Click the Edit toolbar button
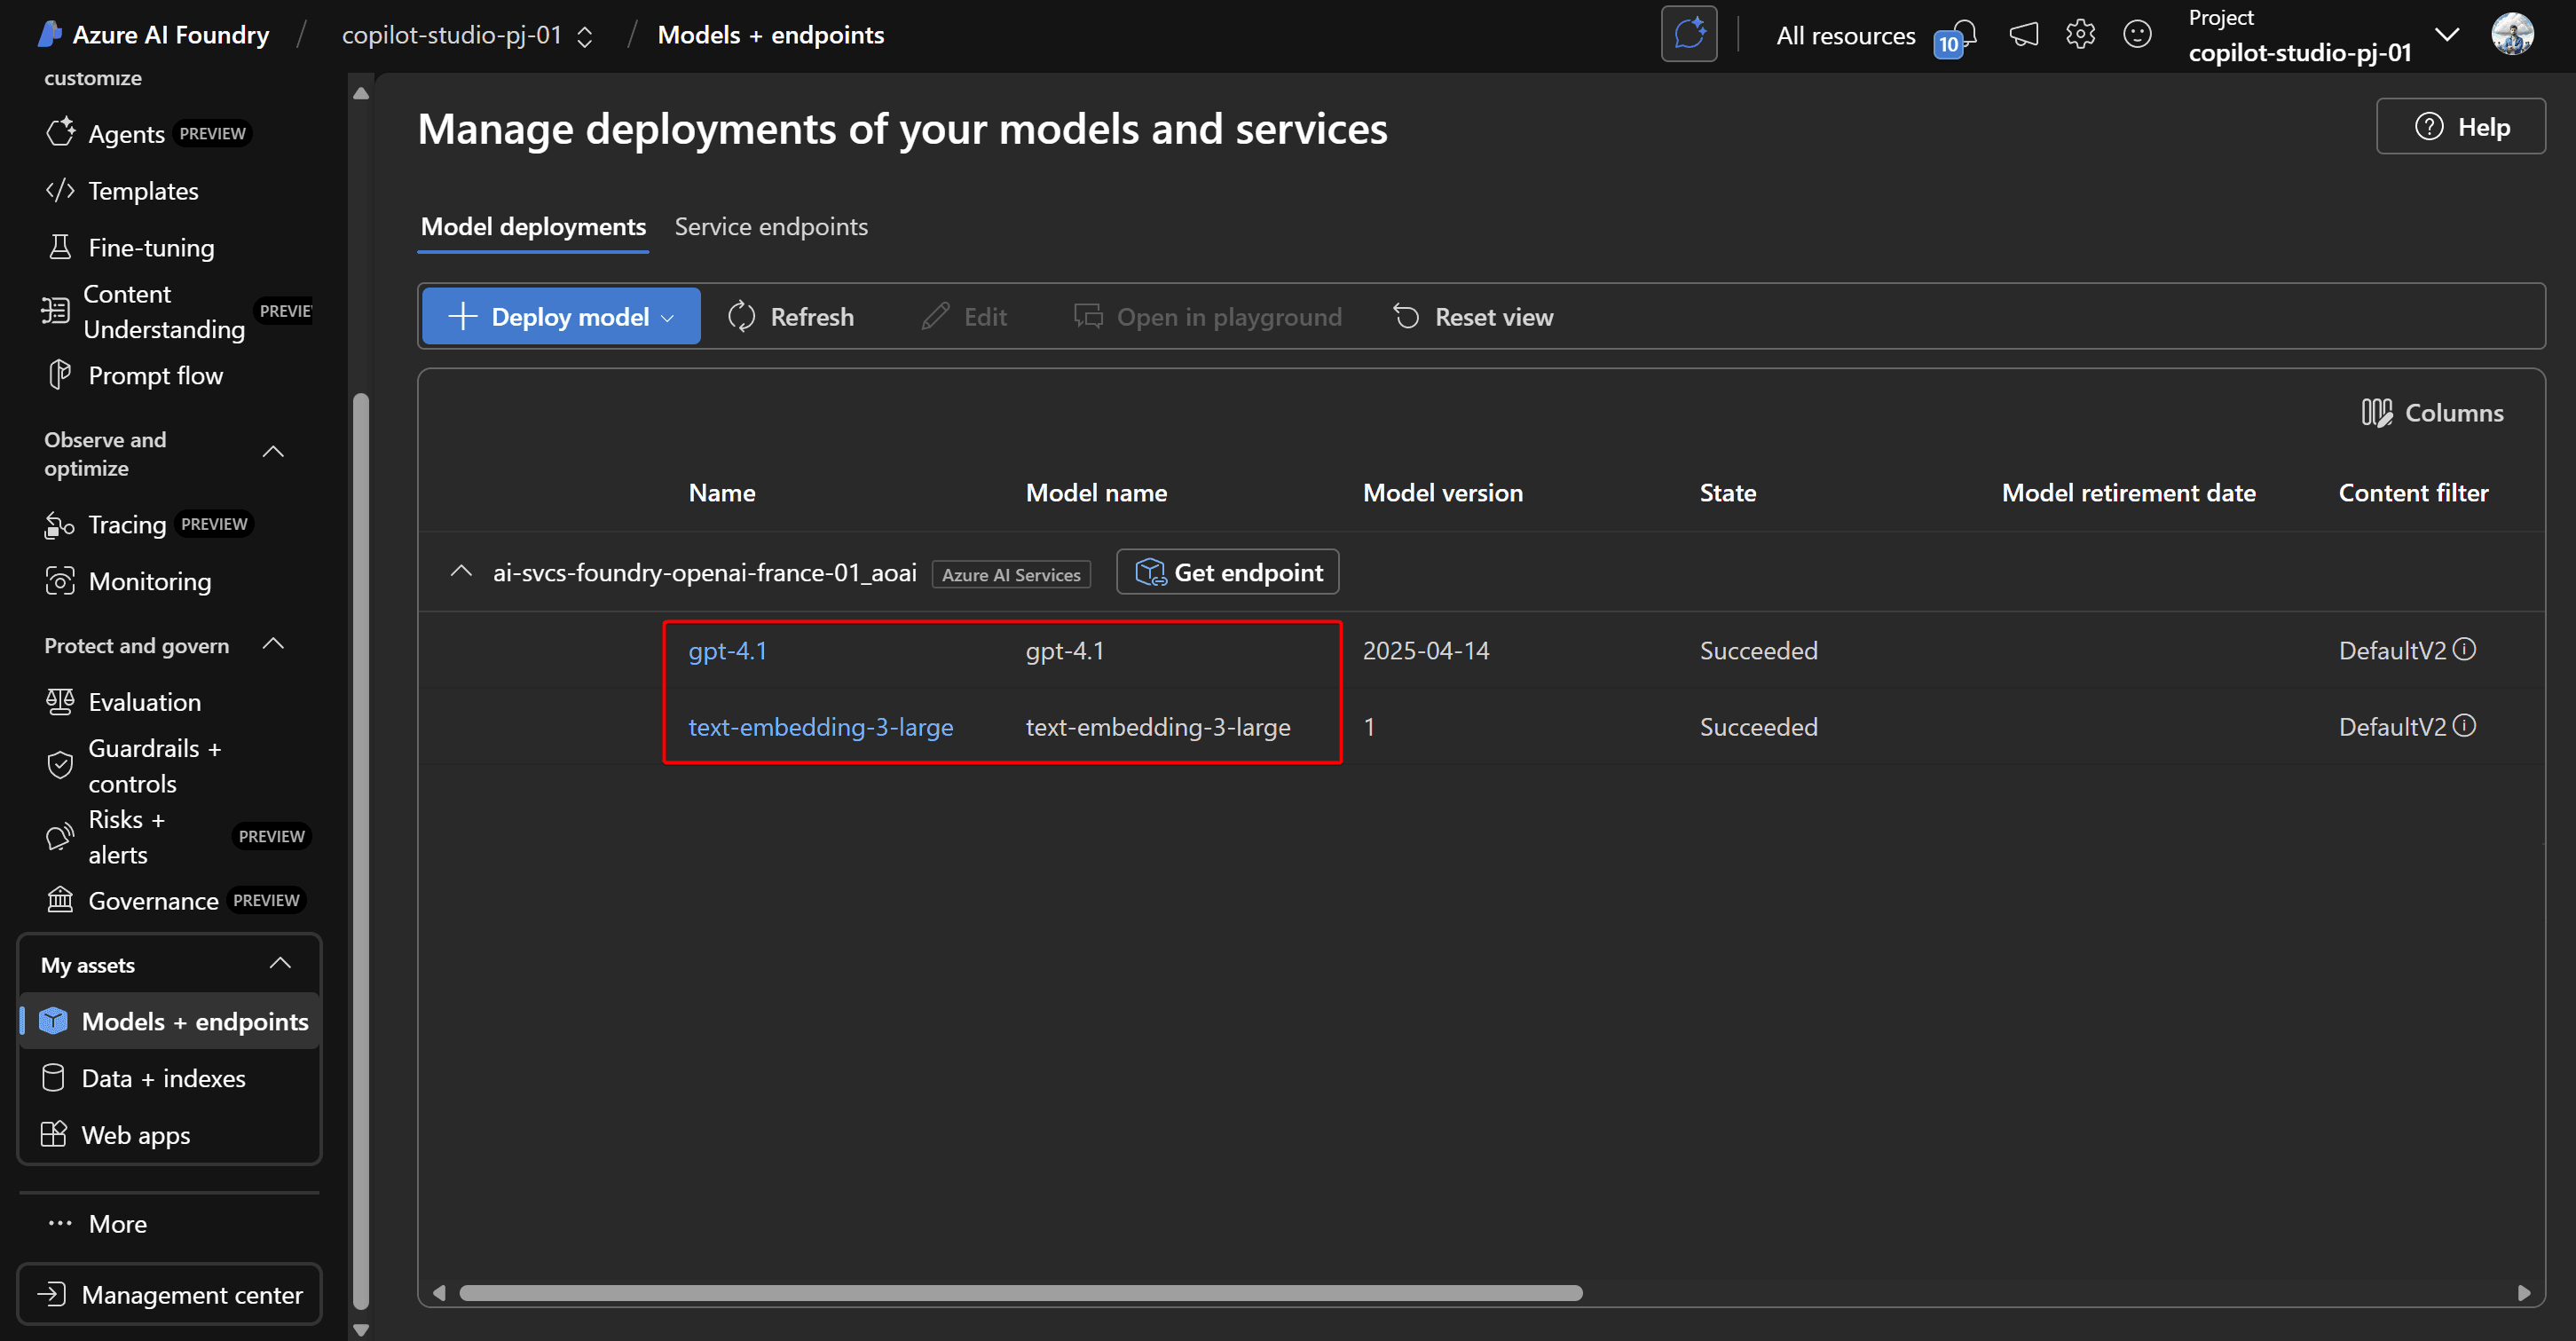Image resolution: width=2576 pixels, height=1341 pixels. 964,317
